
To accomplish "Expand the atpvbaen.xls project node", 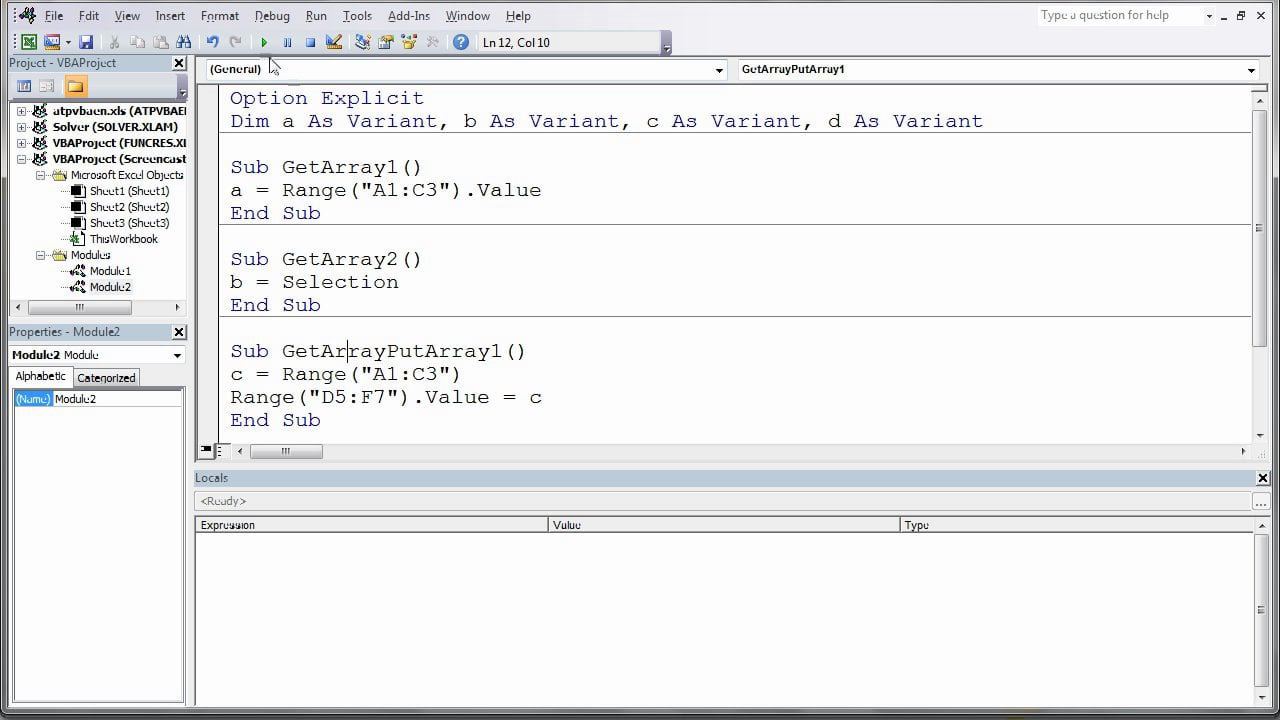I will pos(21,111).
